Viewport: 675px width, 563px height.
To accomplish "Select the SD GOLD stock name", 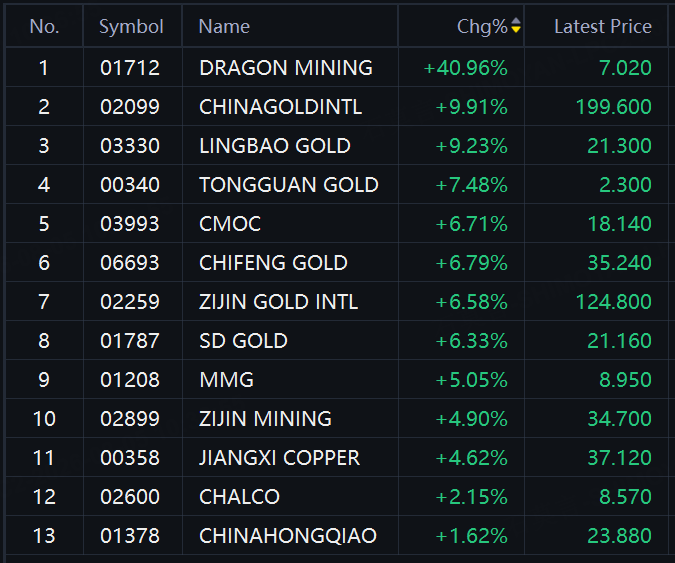I will coord(243,341).
